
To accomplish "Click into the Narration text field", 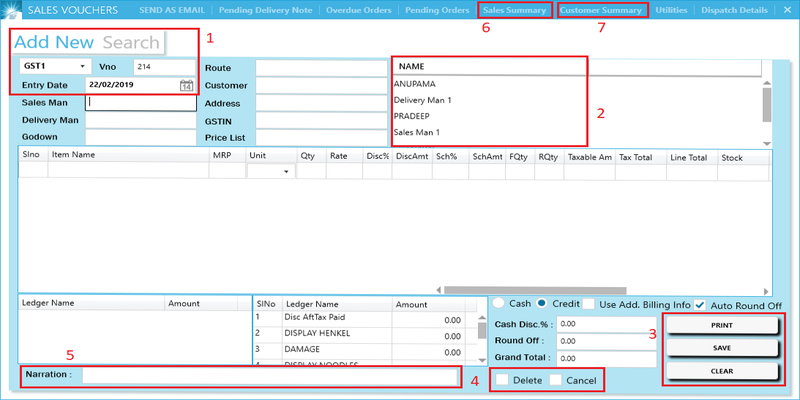I will (x=268, y=376).
